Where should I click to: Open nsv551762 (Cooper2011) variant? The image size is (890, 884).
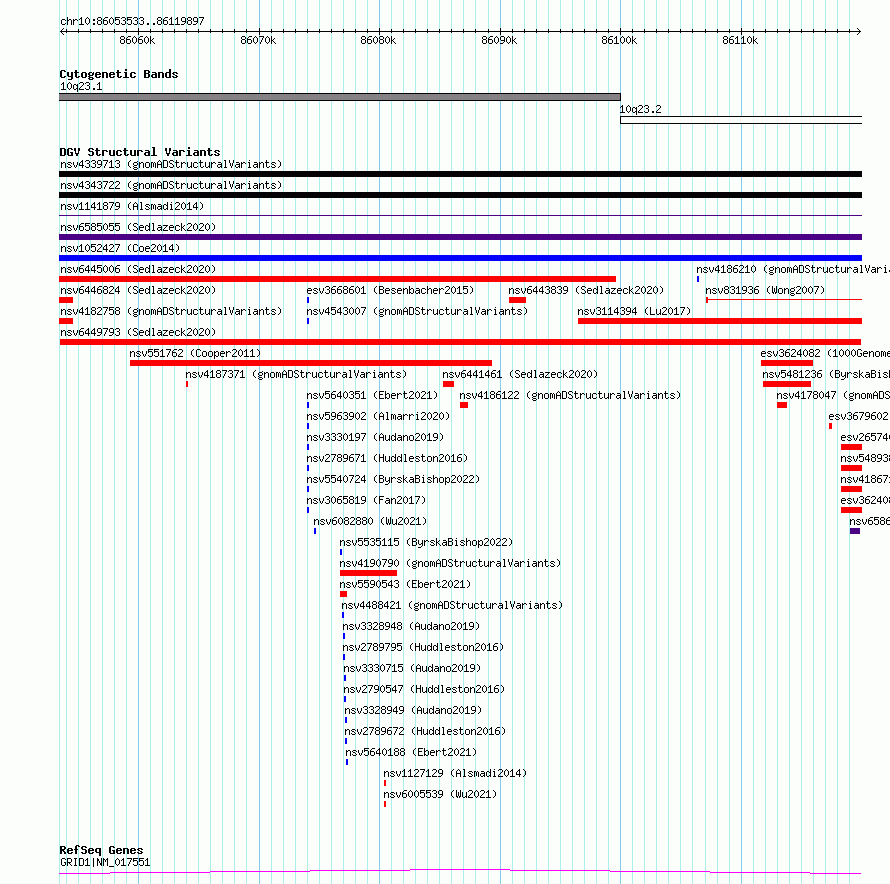click(195, 353)
